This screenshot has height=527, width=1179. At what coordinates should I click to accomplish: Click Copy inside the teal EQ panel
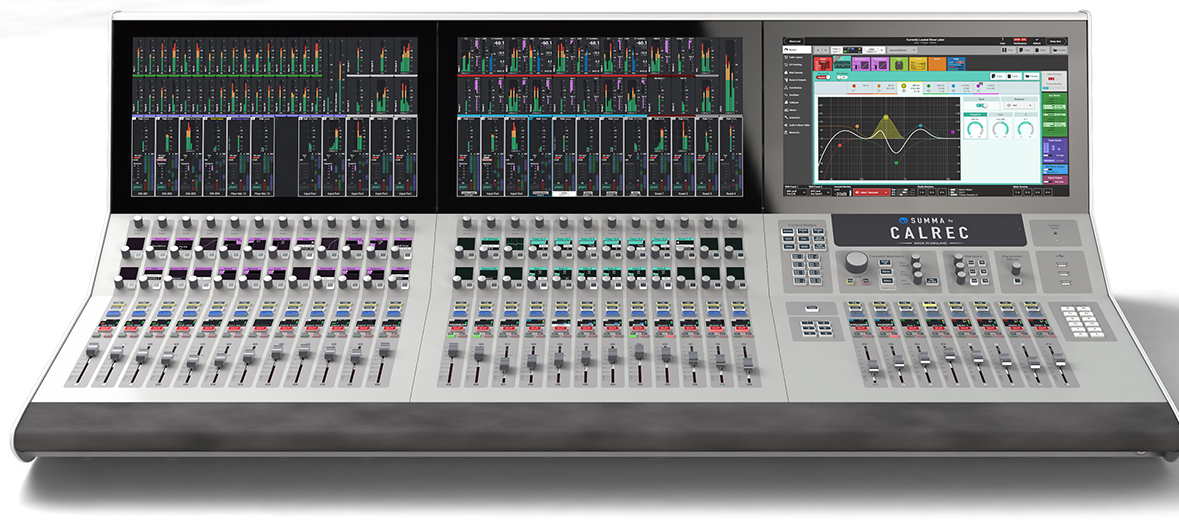coord(998,76)
